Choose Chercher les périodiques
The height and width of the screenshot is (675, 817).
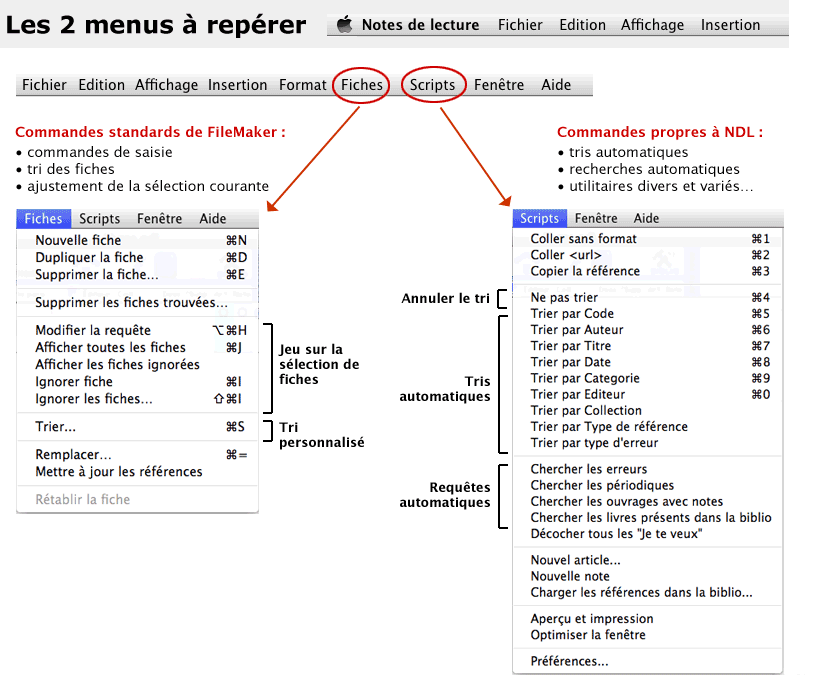coord(648,485)
